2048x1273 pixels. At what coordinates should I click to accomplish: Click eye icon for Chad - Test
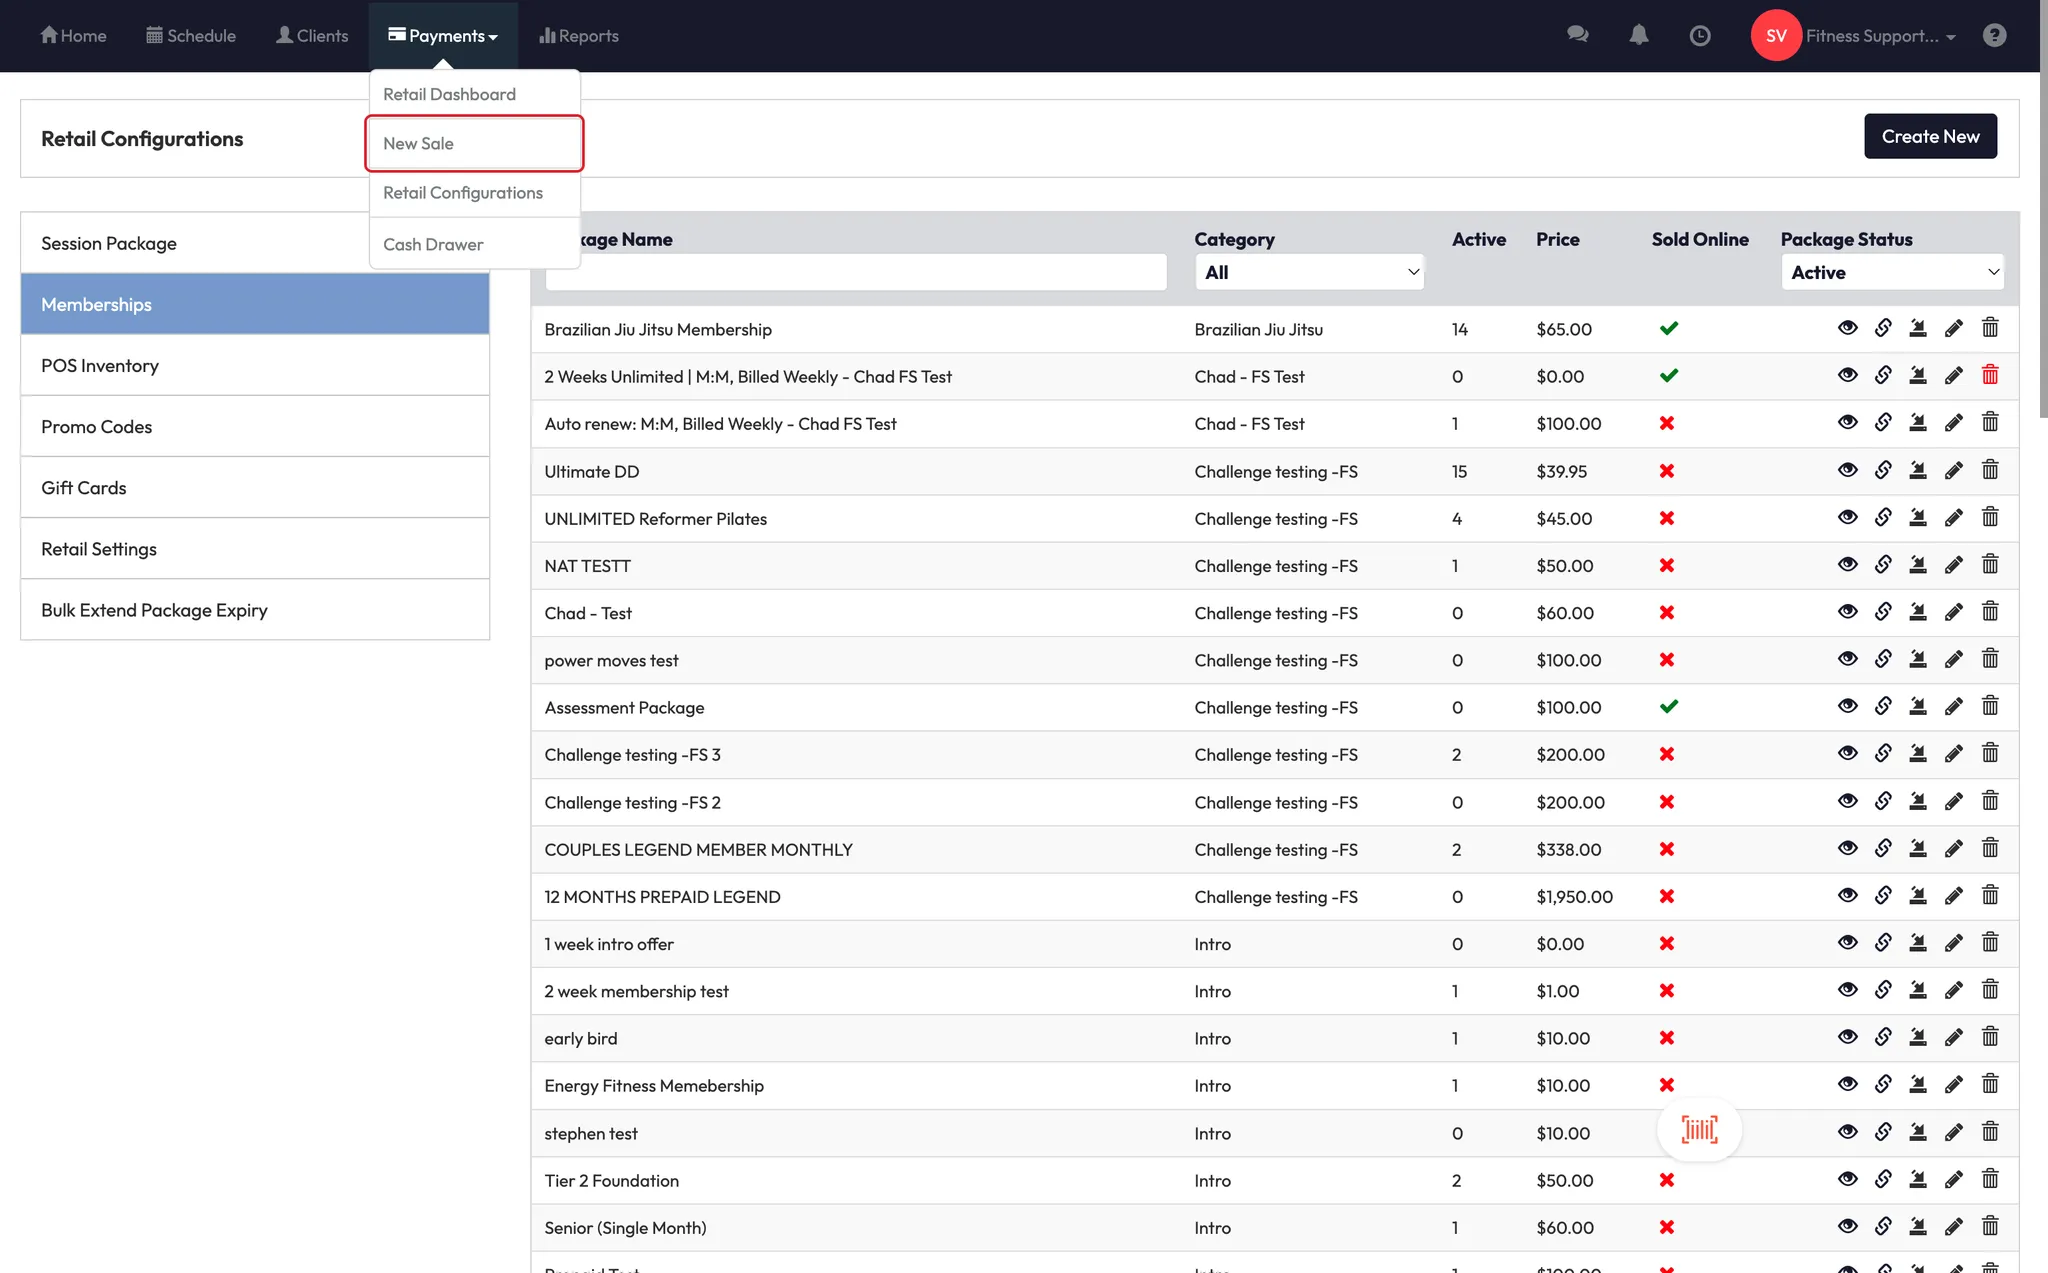tap(1847, 613)
